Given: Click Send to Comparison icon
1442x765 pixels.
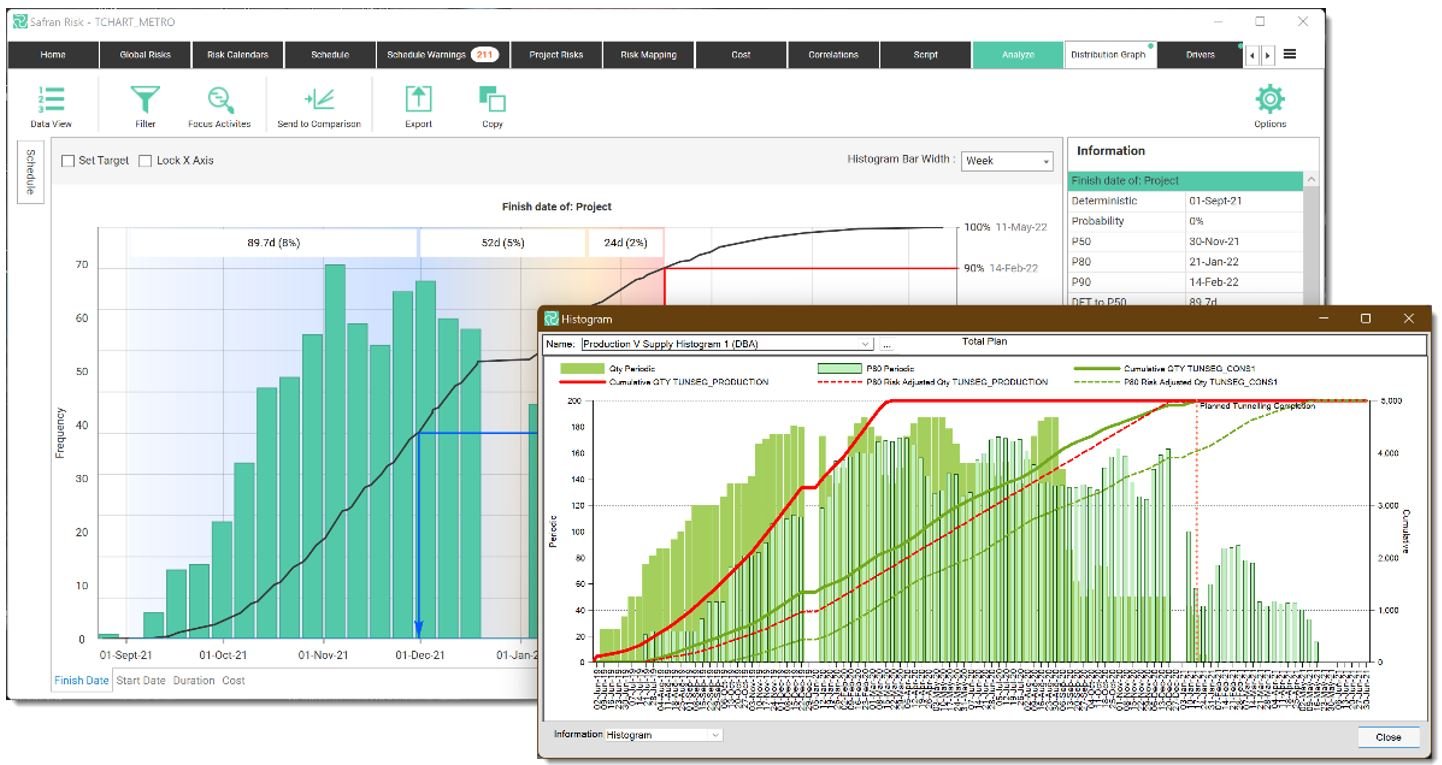Looking at the screenshot, I should point(318,100).
